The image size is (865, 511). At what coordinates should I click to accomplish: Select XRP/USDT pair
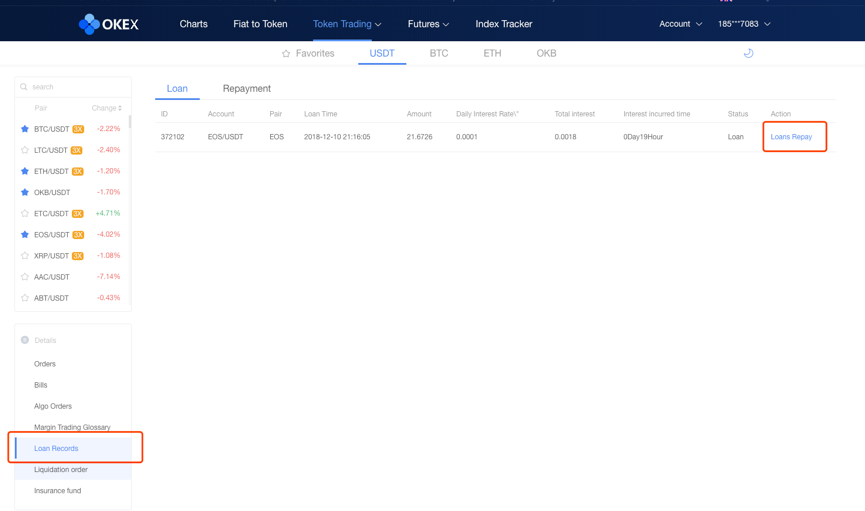point(51,256)
